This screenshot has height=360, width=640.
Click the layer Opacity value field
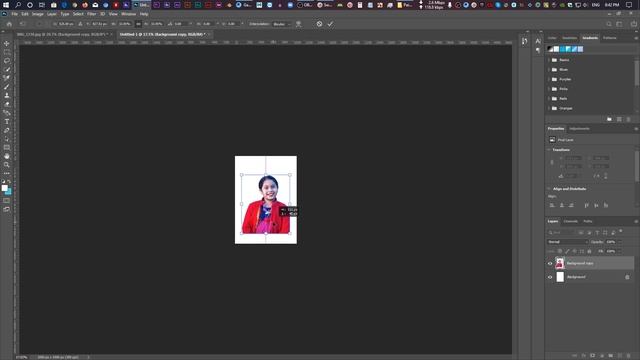pyautogui.click(x=612, y=242)
